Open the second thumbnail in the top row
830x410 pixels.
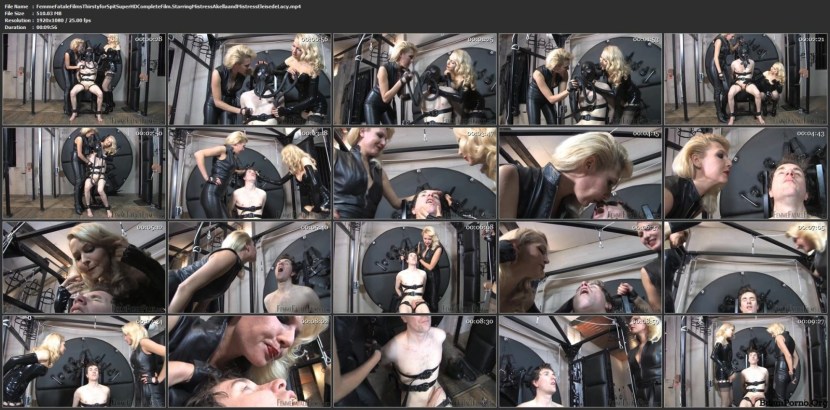tap(249, 79)
